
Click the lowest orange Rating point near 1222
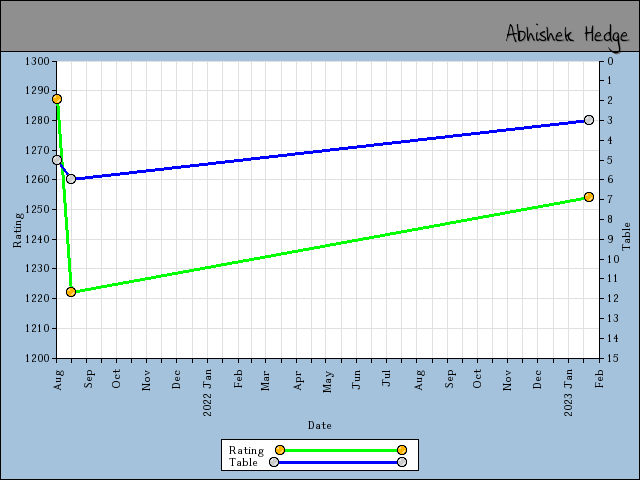pos(71,292)
